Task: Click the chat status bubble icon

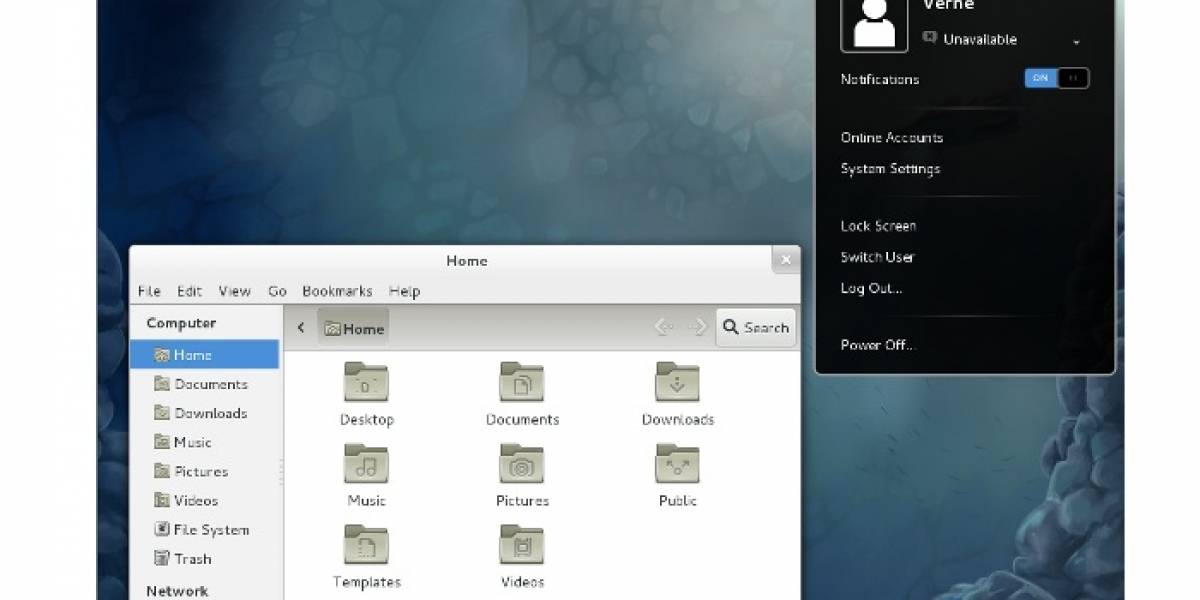Action: pos(929,39)
